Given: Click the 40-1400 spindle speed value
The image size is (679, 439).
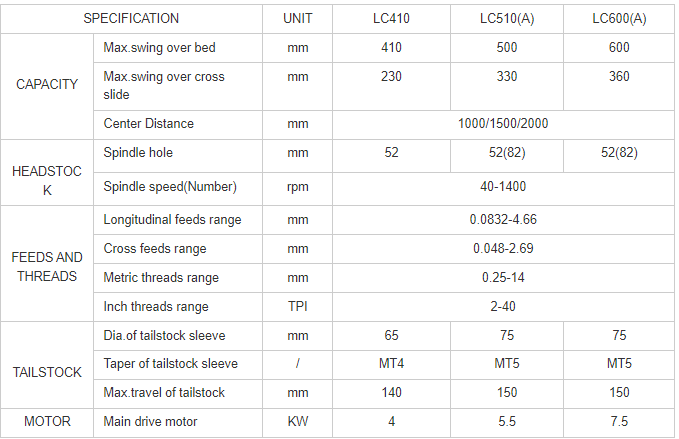Looking at the screenshot, I should [503, 187].
